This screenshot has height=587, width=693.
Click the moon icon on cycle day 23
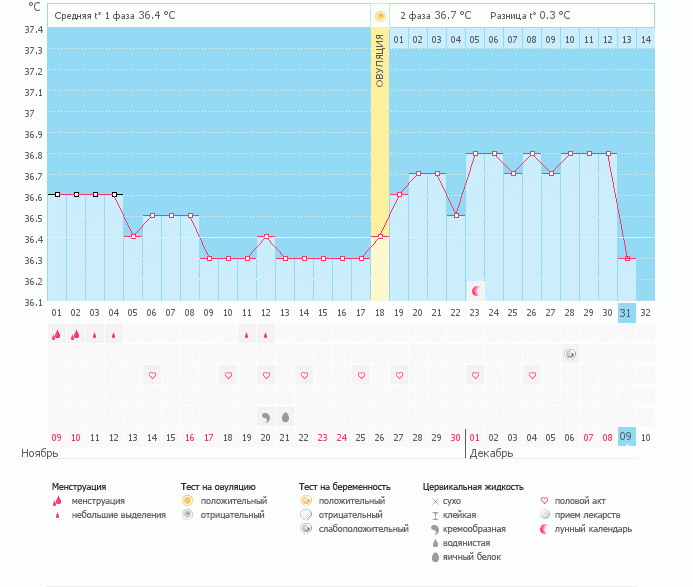click(x=476, y=291)
